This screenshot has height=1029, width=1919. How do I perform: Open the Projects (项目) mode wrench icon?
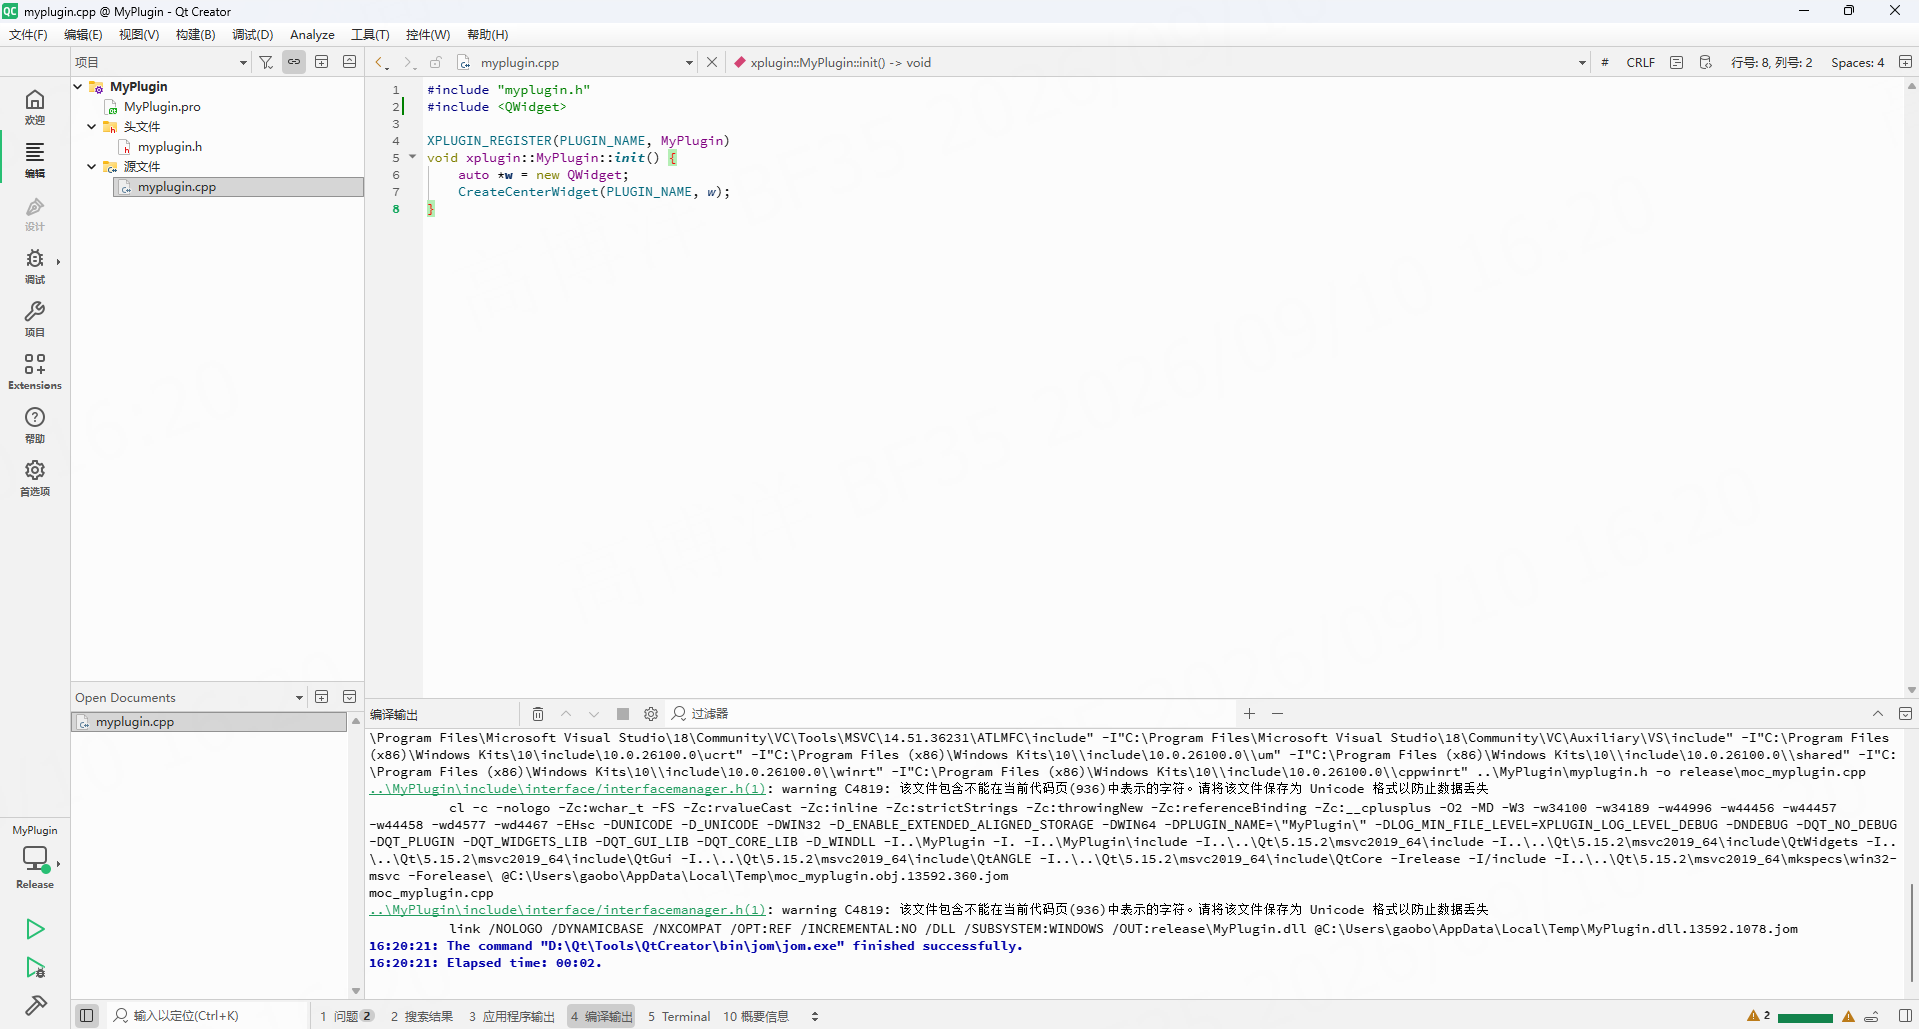[35, 319]
